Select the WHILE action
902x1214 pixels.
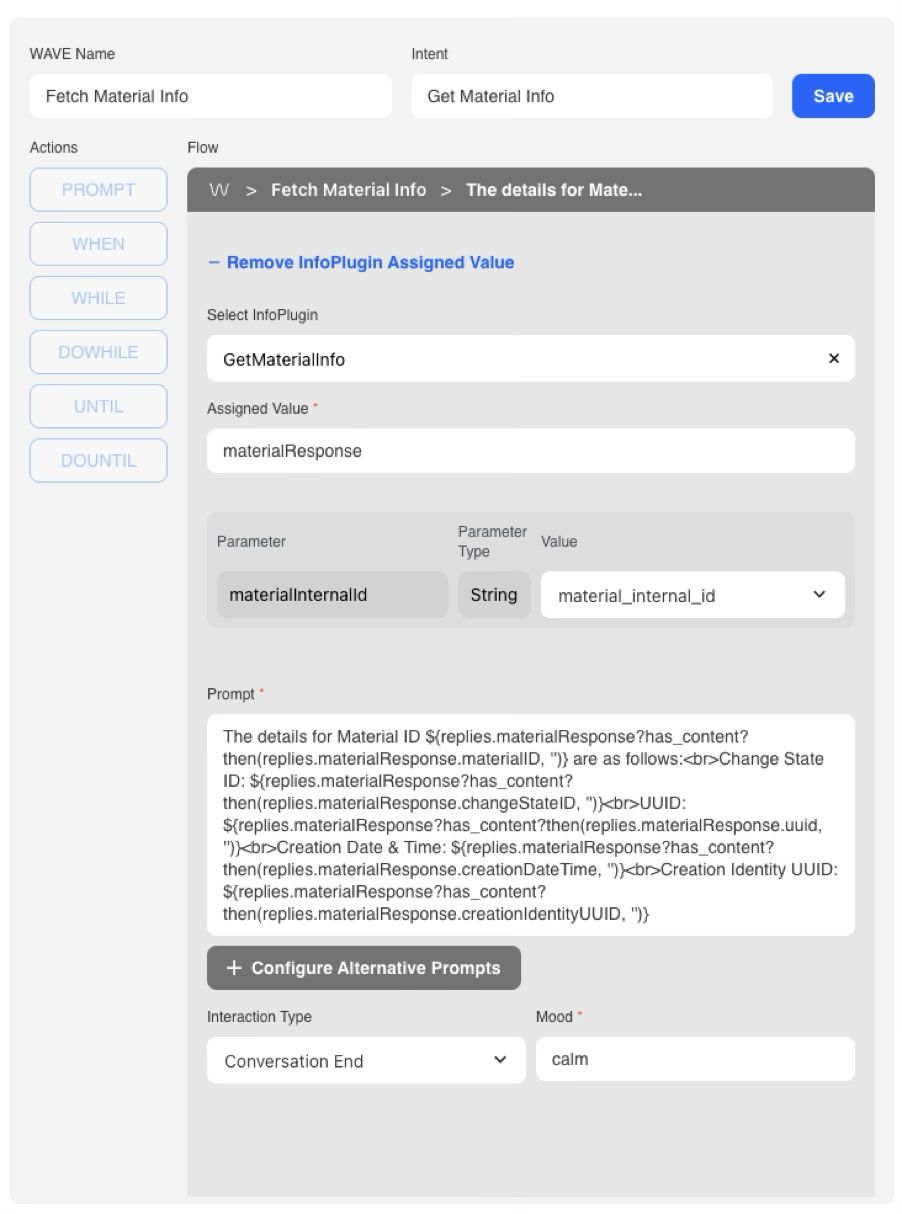point(98,298)
